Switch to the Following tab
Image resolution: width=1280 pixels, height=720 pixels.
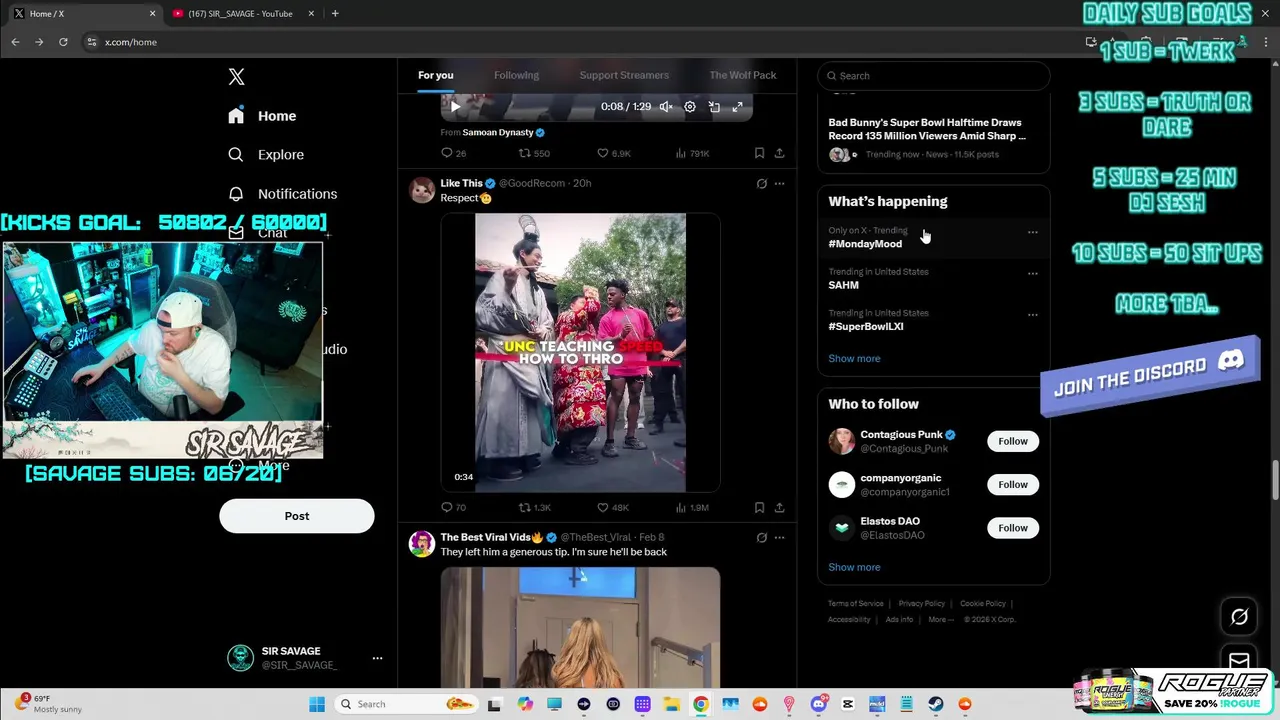point(516,75)
